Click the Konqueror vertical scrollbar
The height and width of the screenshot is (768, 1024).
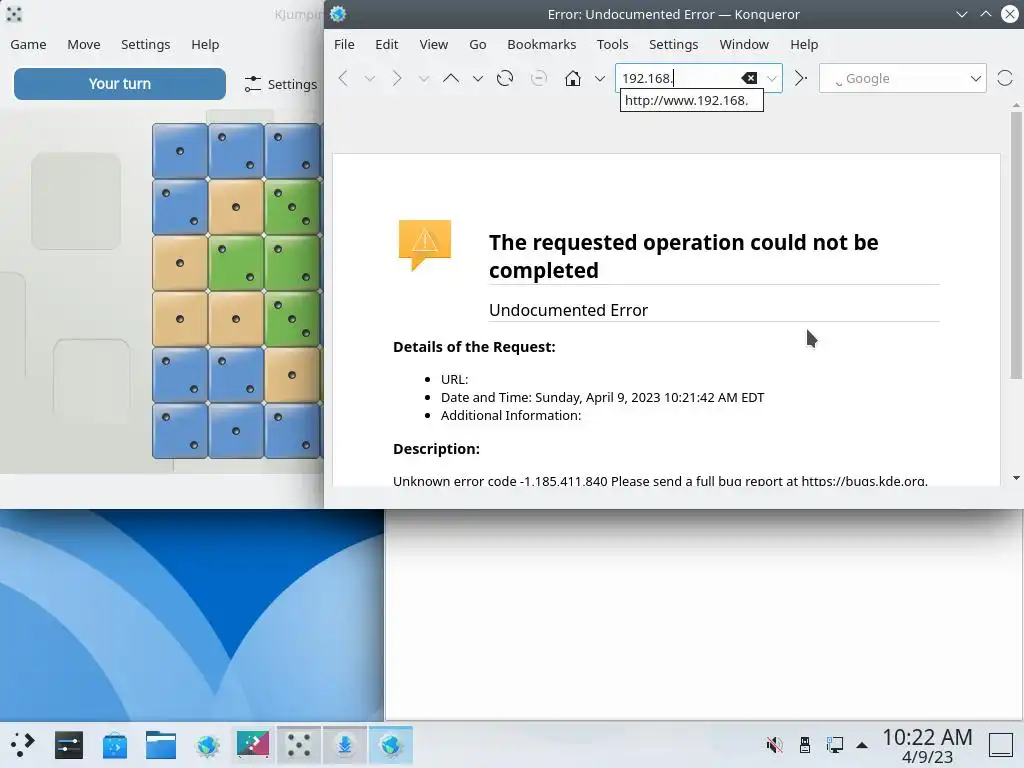tap(1016, 245)
